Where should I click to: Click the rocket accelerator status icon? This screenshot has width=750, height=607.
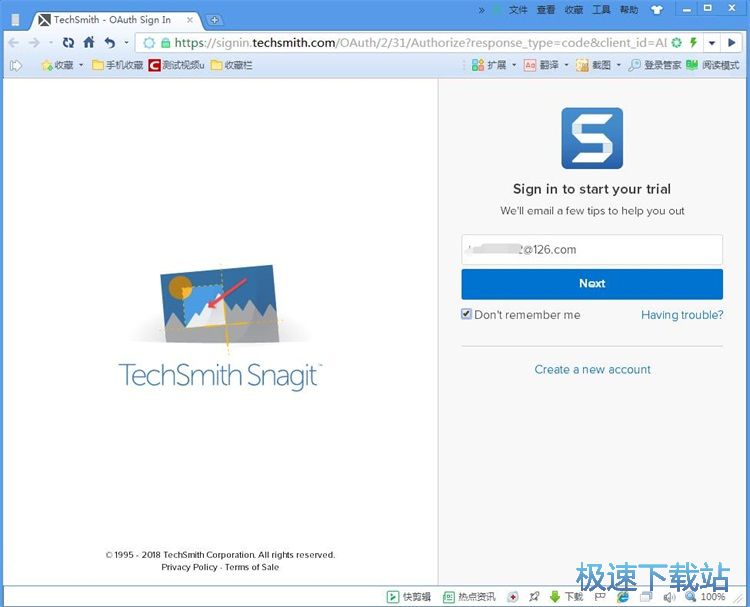[x=534, y=596]
